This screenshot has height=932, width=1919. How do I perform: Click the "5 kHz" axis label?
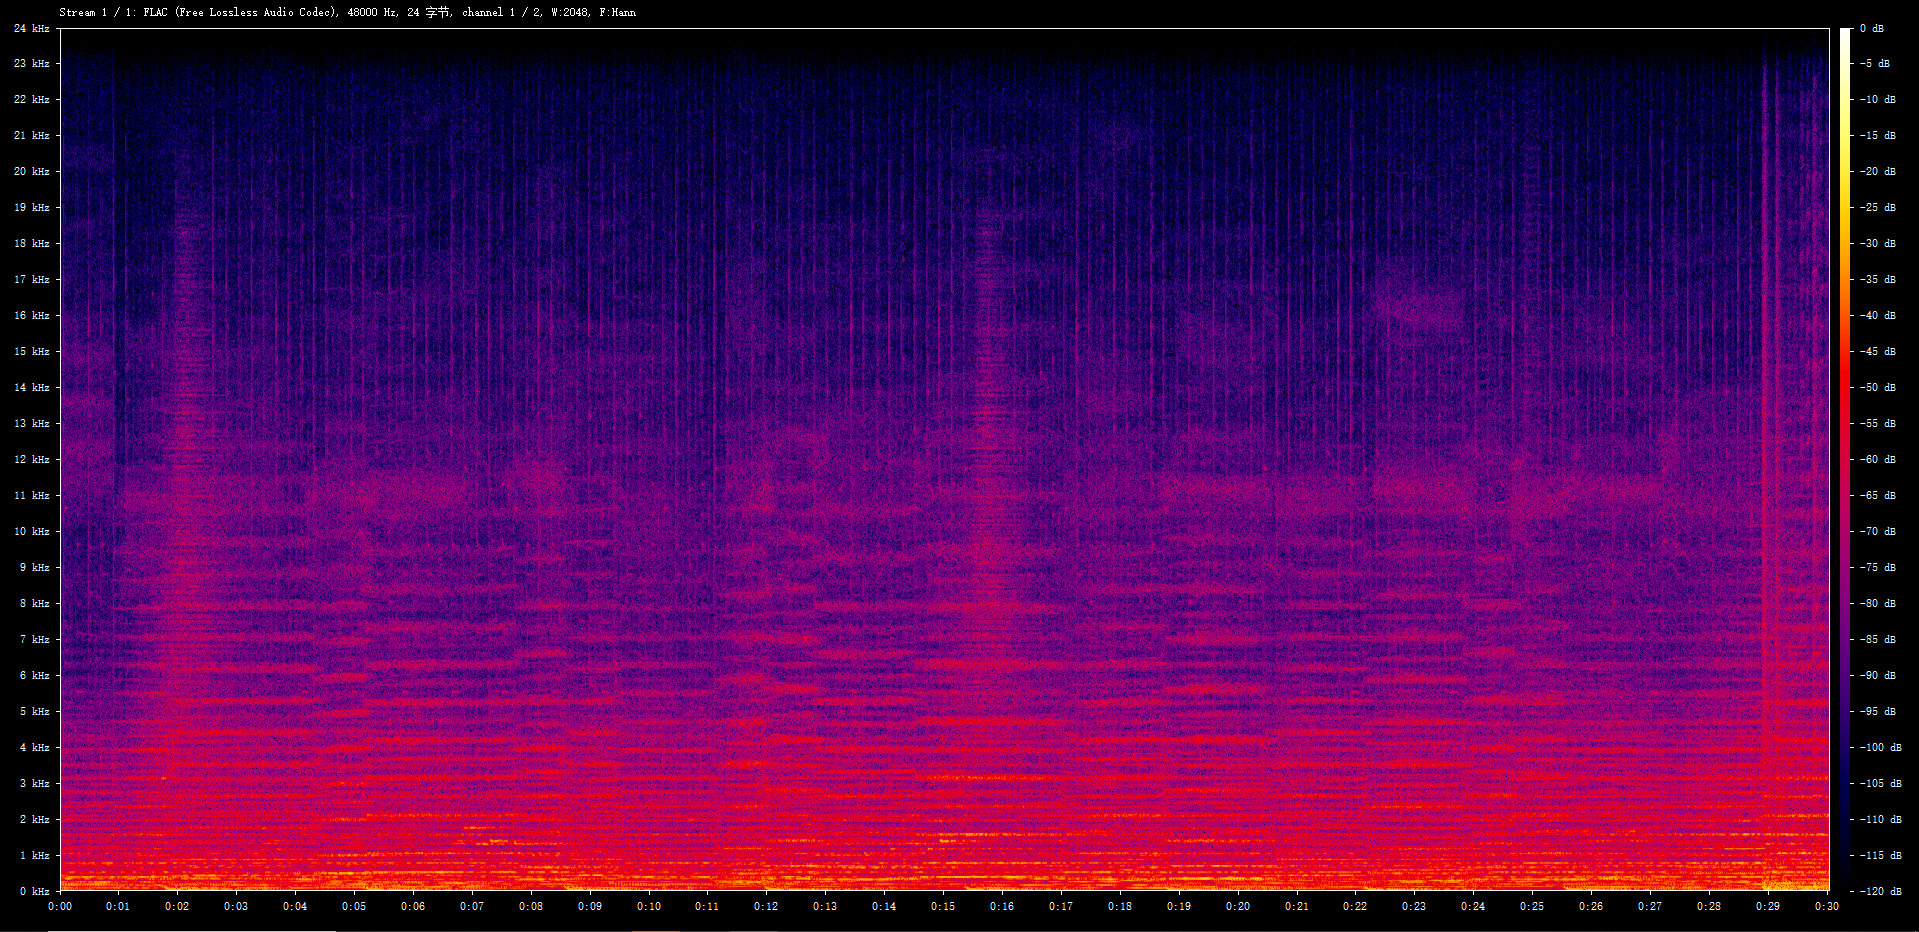[x=34, y=711]
